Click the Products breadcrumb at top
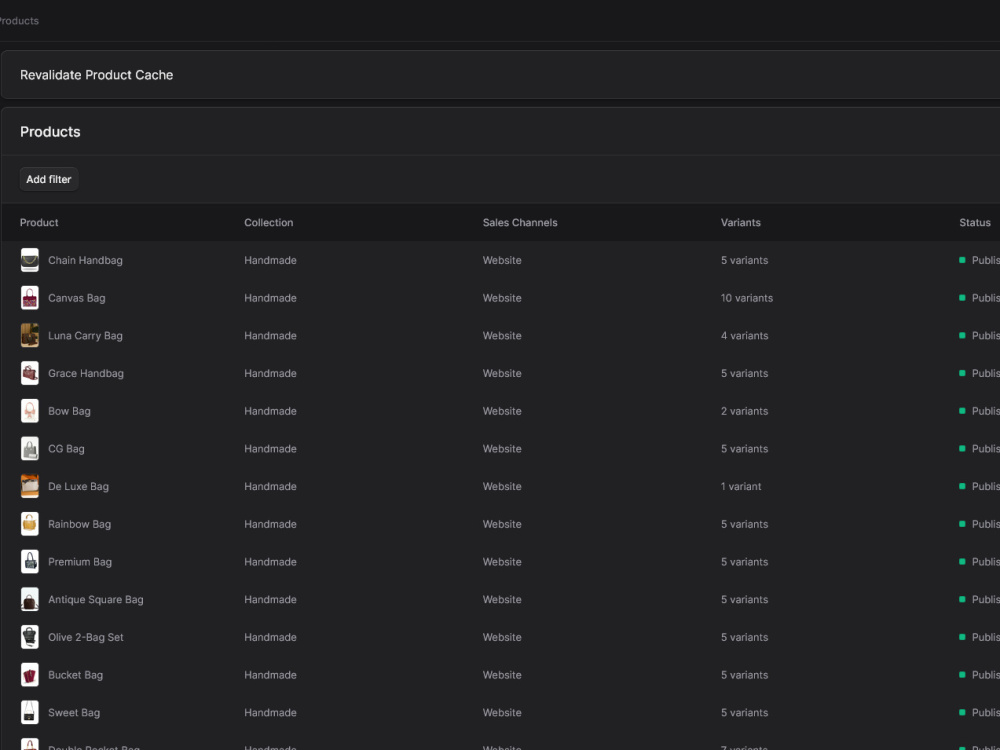 18,20
